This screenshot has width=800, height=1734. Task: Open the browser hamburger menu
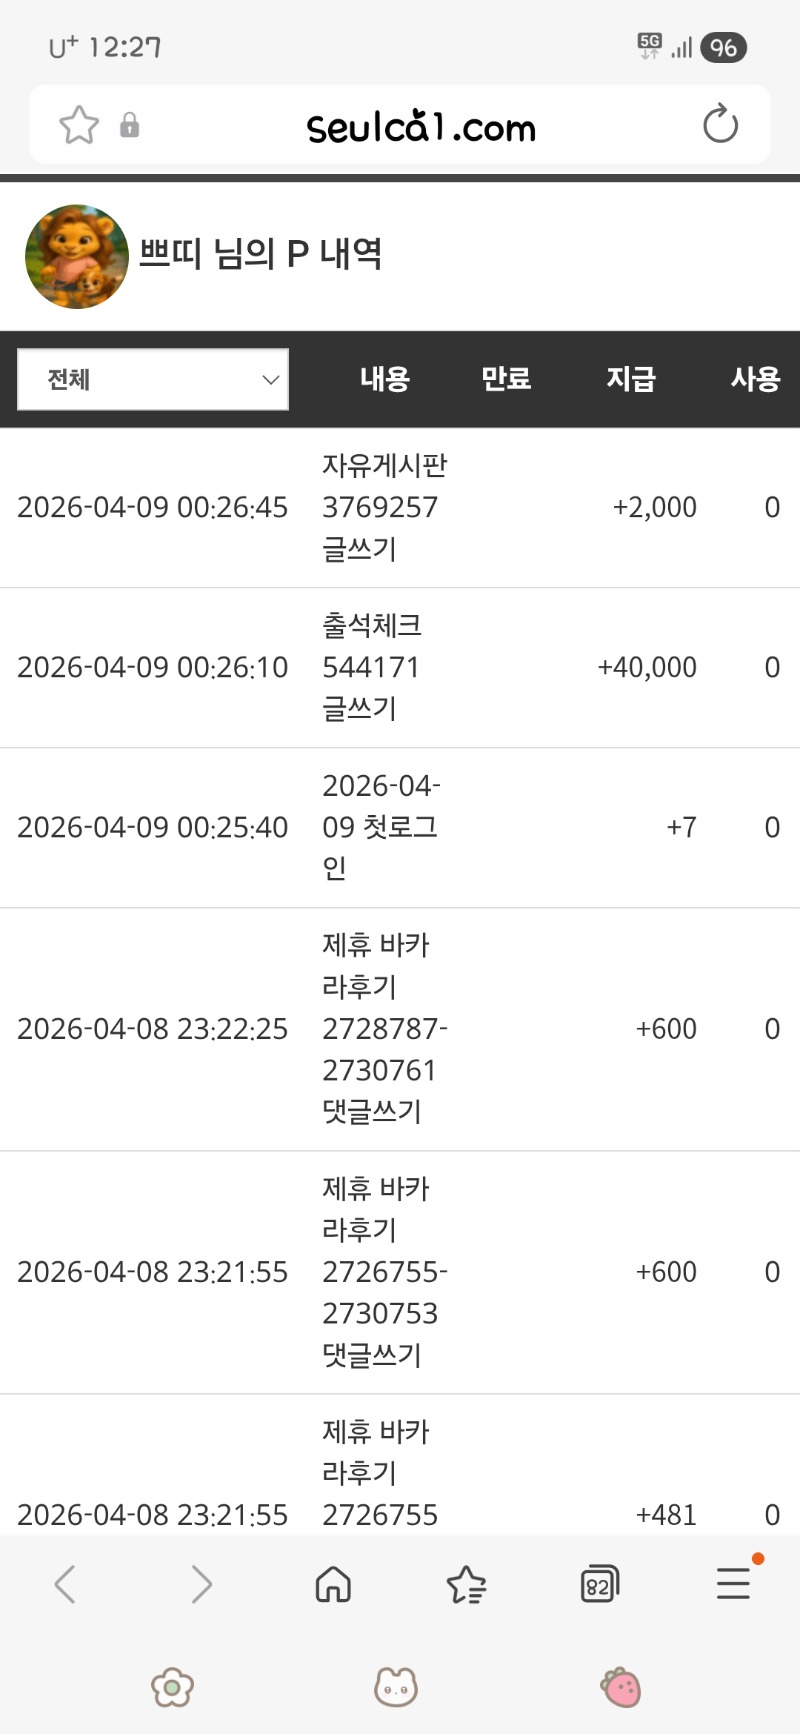click(x=733, y=1584)
